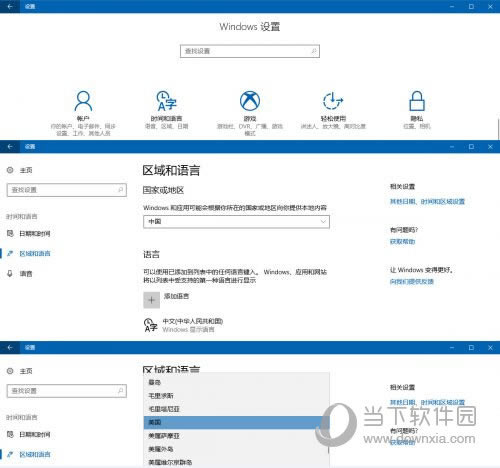Open the 帐户 (Accounts) person icon
This screenshot has width=500, height=468.
pyautogui.click(x=83, y=101)
